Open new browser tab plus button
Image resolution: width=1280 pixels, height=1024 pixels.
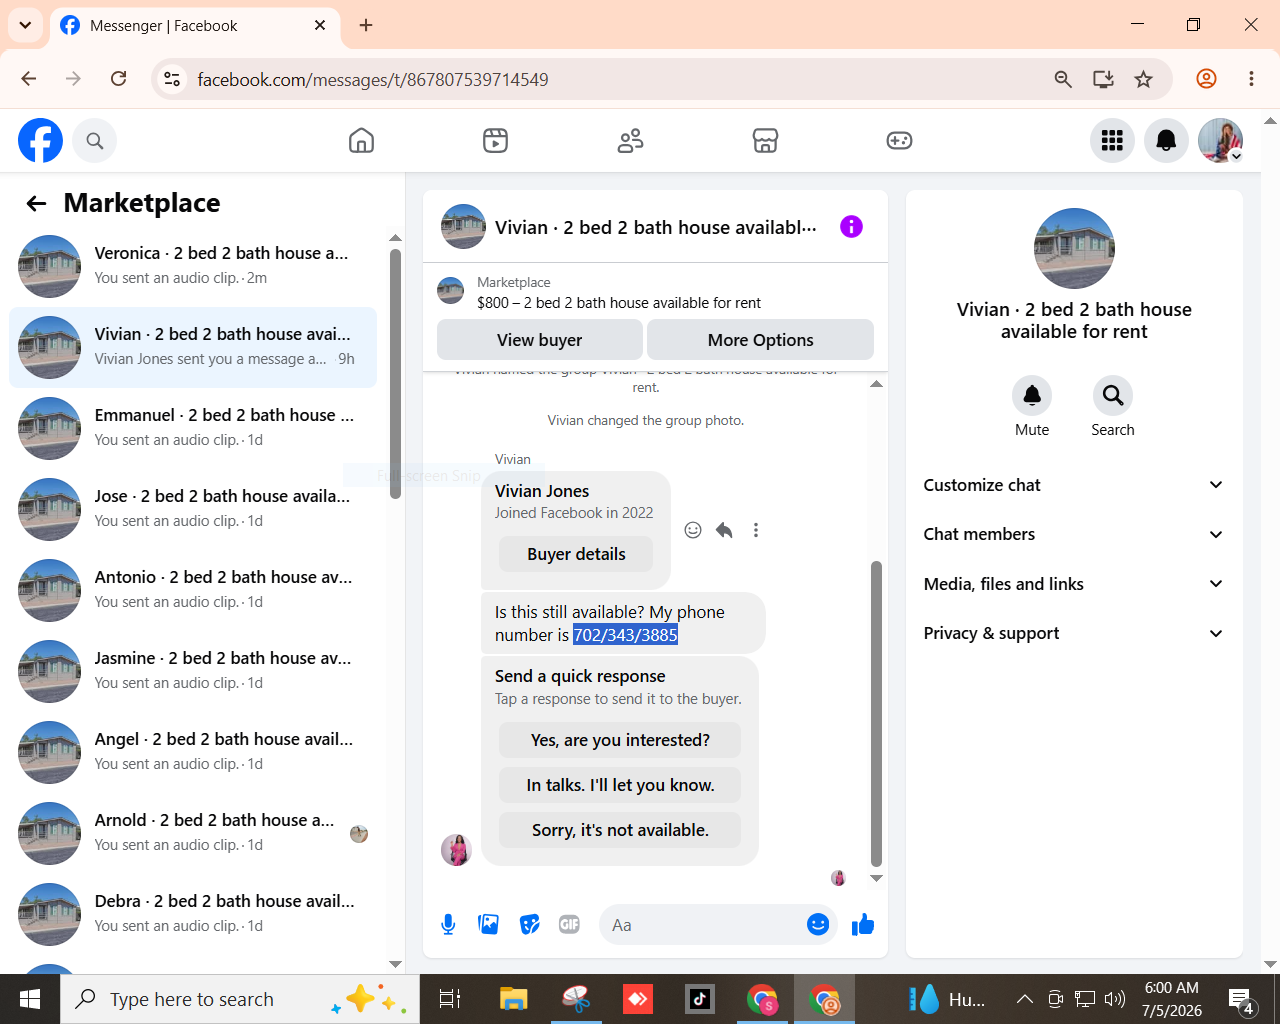[x=366, y=25]
